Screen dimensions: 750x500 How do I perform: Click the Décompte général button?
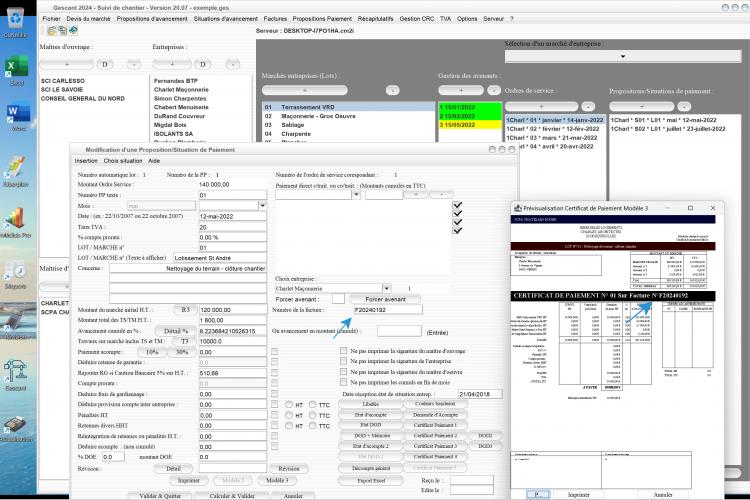pos(371,468)
